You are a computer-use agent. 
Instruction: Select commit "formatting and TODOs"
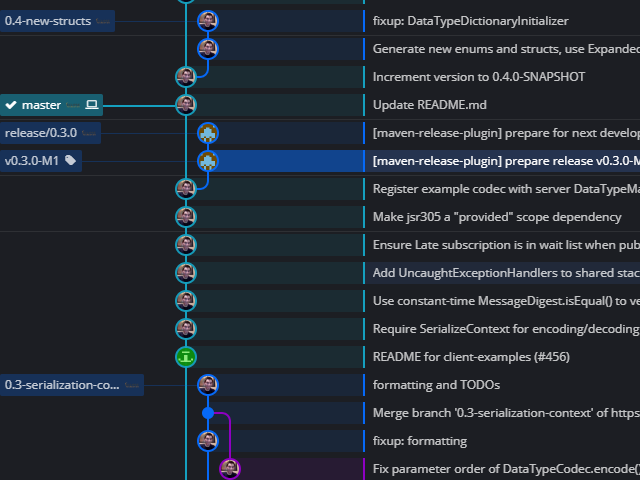(x=435, y=384)
